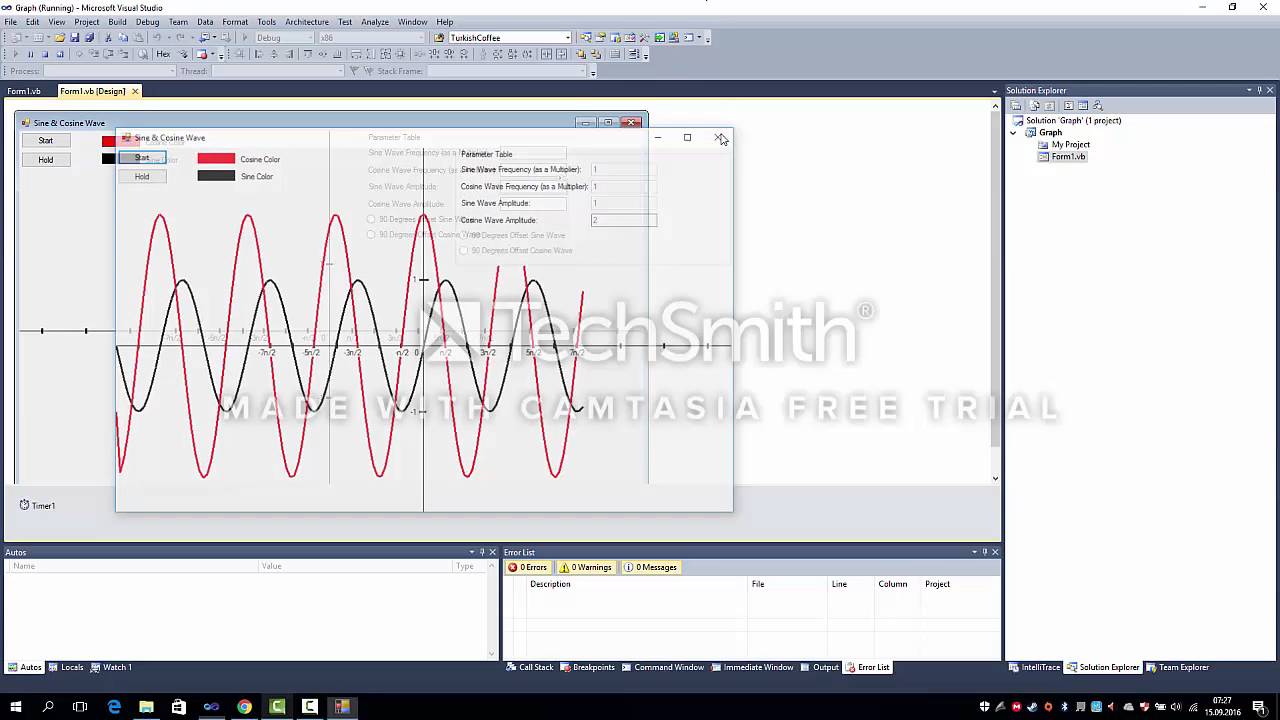Viewport: 1280px width, 720px height.
Task: Collapse the Graph project node
Action: click(1013, 132)
